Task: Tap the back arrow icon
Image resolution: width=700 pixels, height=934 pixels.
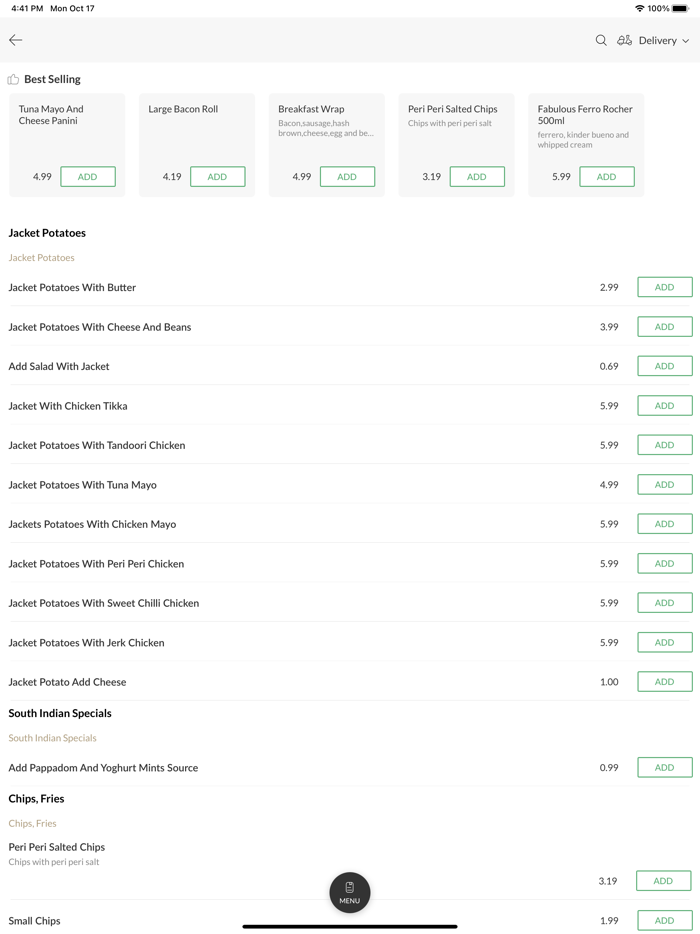Action: 15,40
